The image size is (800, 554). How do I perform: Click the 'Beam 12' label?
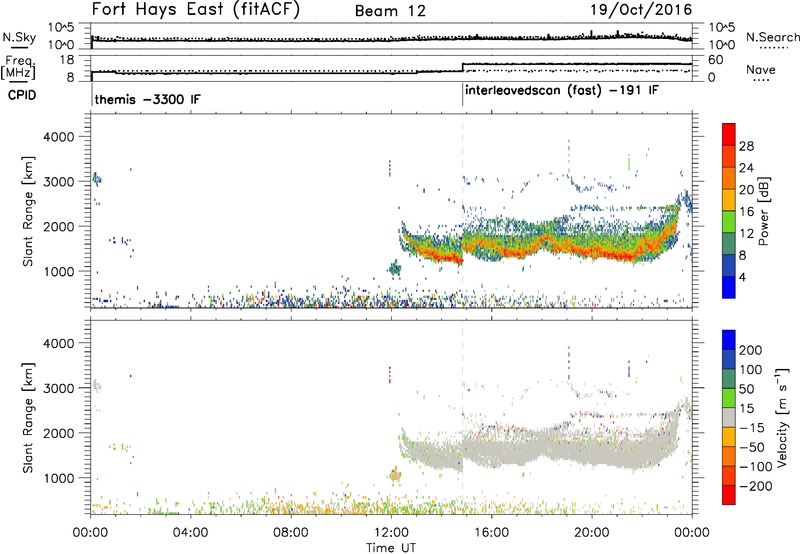[390, 11]
